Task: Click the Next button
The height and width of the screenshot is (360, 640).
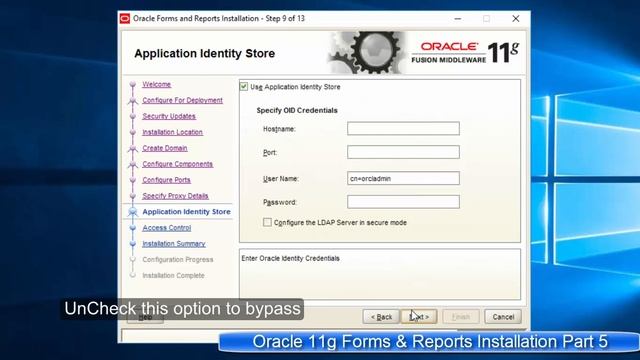Action: coord(419,317)
